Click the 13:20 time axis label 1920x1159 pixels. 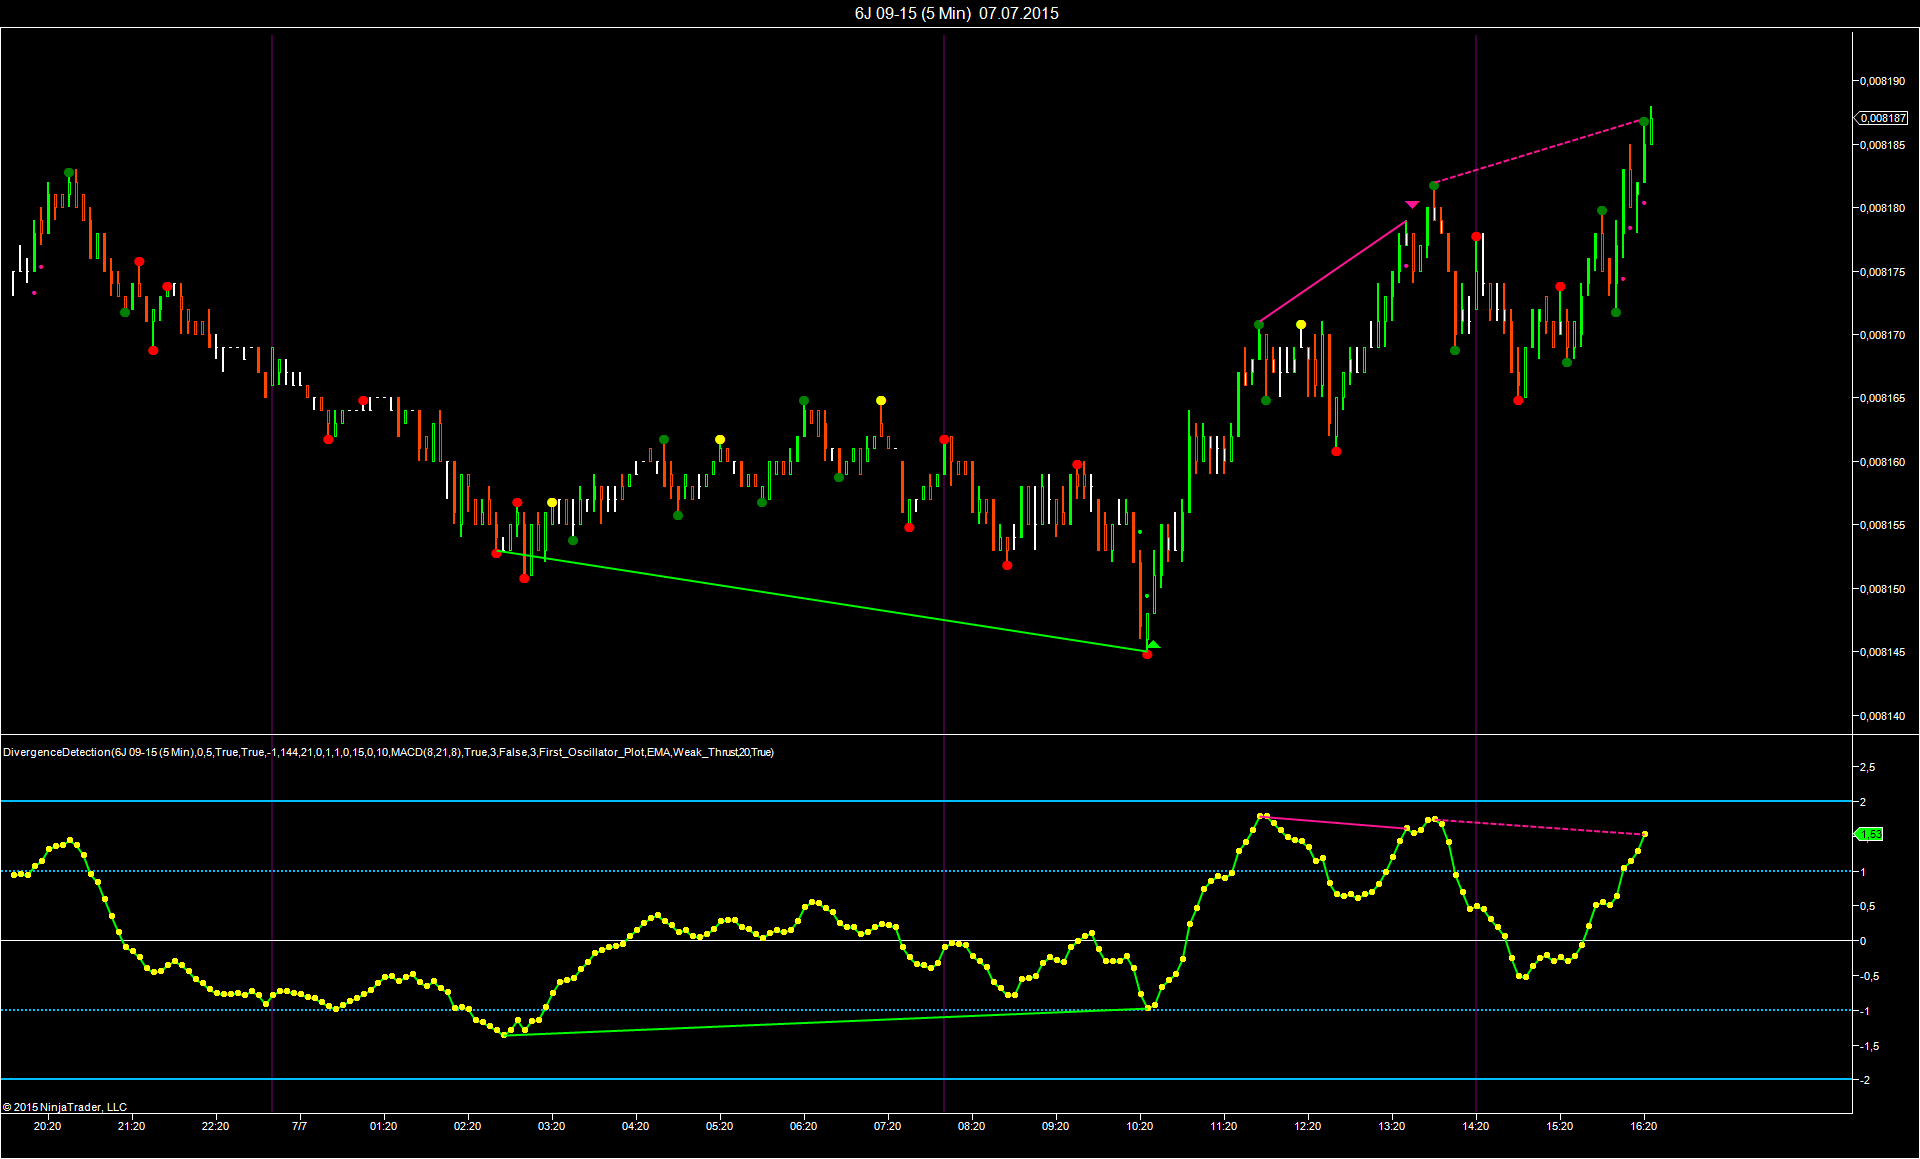pos(1391,1126)
